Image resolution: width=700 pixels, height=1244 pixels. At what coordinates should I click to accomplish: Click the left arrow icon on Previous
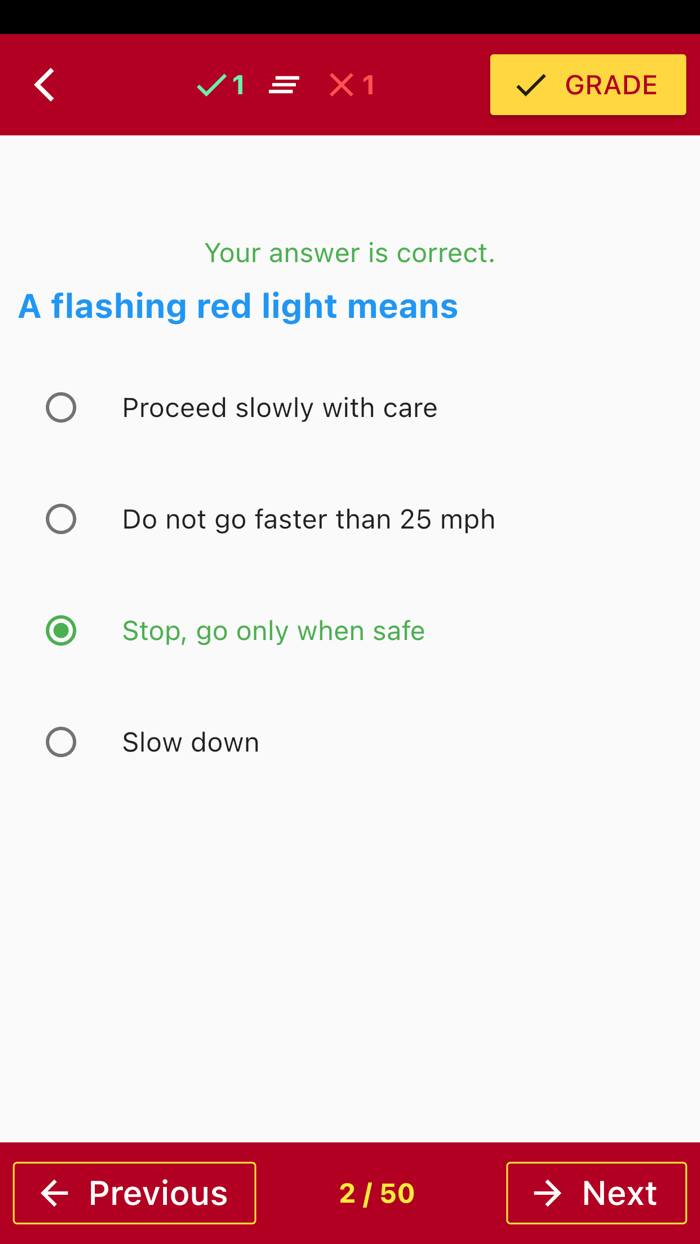point(54,1192)
